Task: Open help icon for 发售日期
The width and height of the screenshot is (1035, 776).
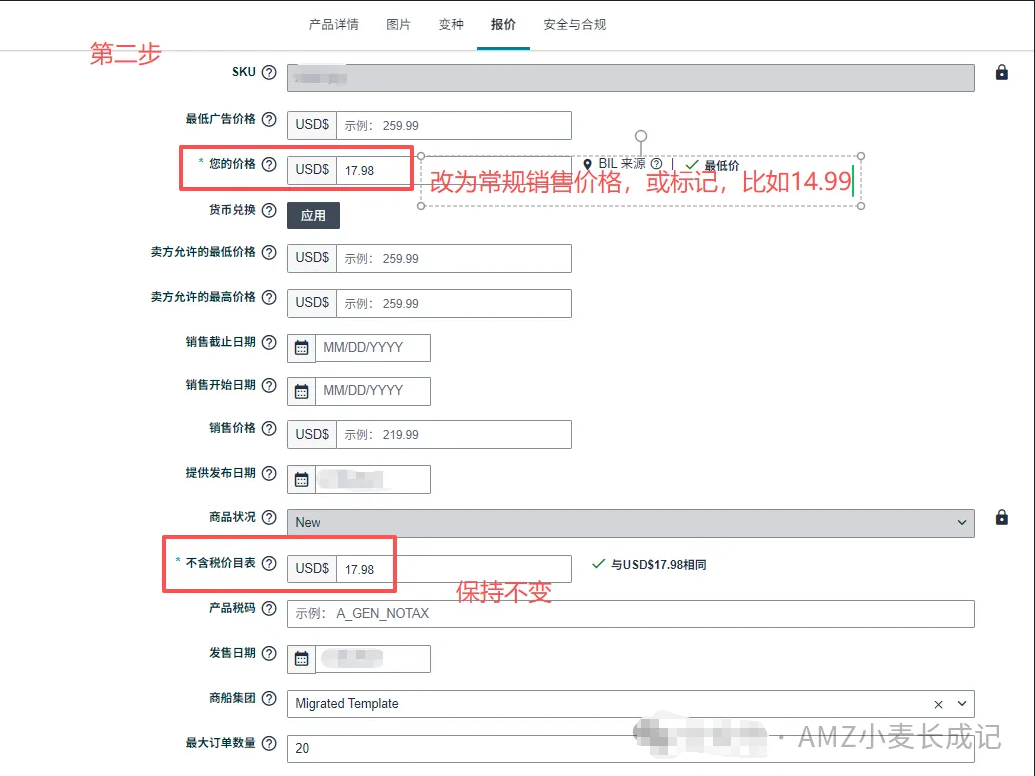Action: pos(269,653)
